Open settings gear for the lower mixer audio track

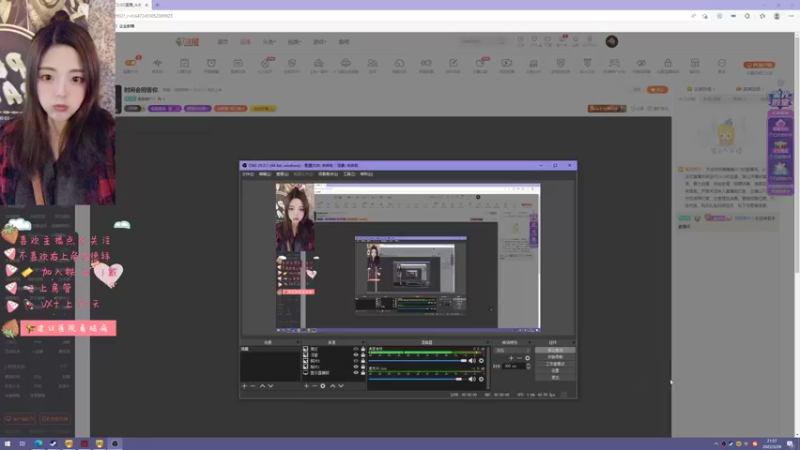(481, 379)
